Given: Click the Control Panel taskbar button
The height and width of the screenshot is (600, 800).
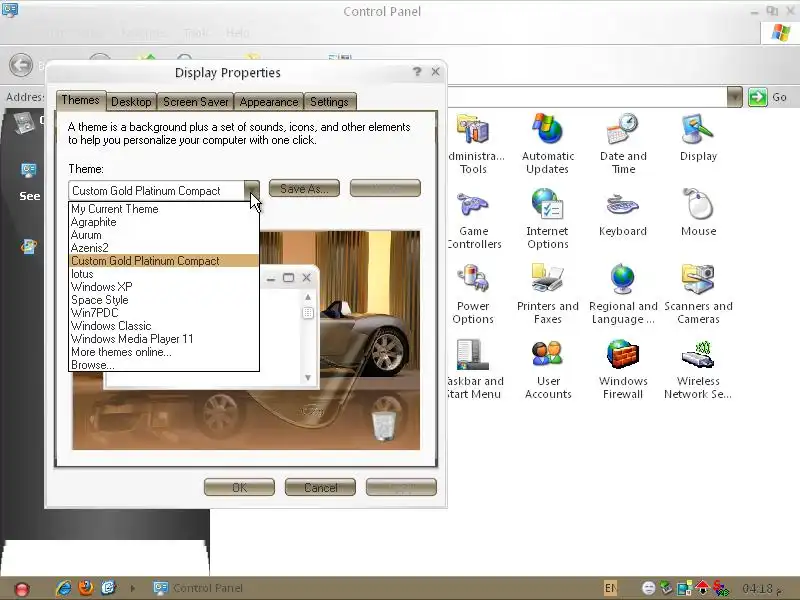Looking at the screenshot, I should 199,588.
